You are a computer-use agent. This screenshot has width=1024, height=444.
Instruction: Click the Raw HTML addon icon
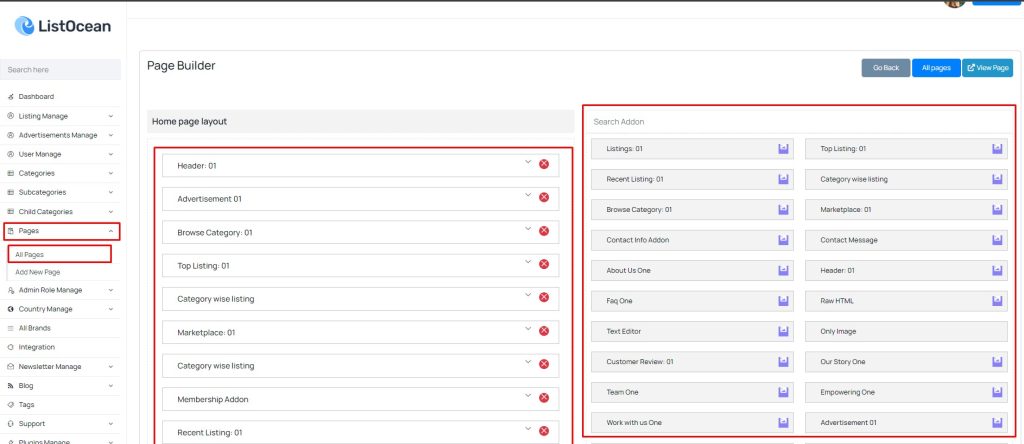click(x=997, y=301)
